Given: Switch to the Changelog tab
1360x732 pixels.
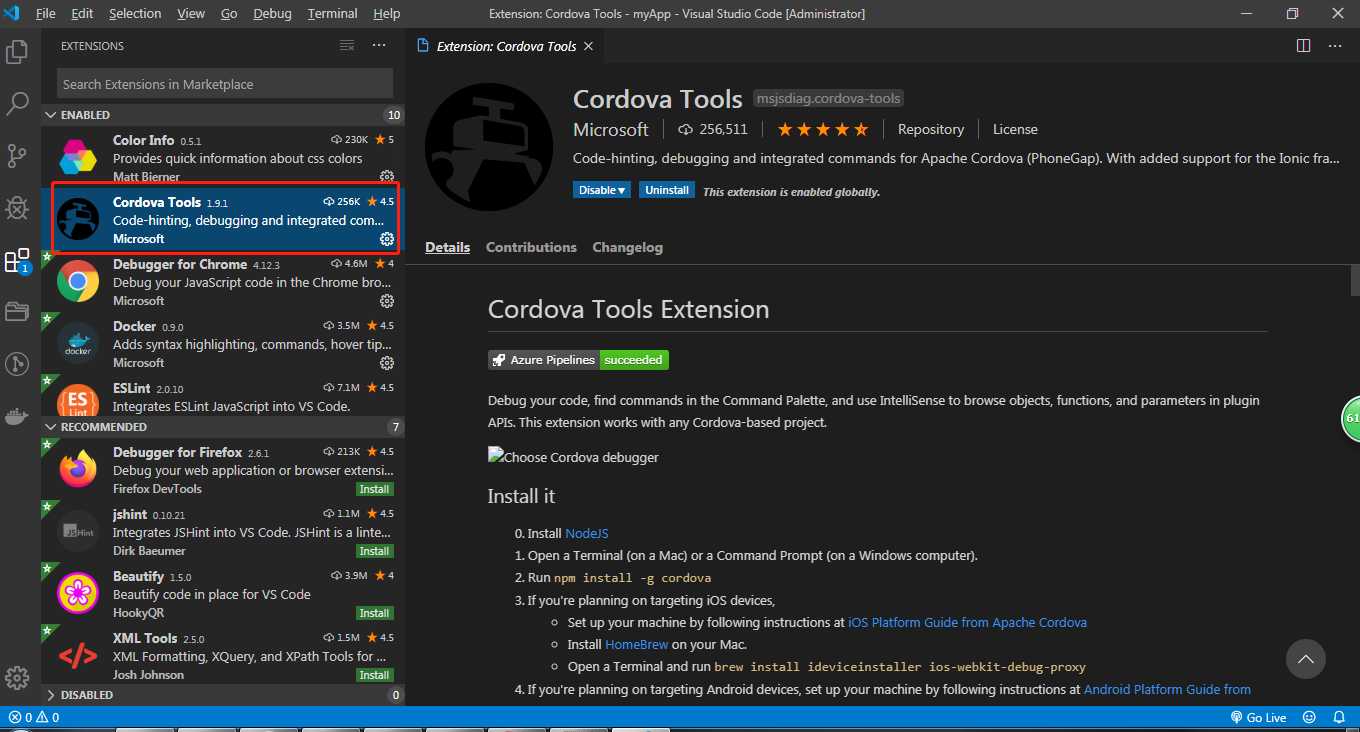Looking at the screenshot, I should pyautogui.click(x=627, y=247).
